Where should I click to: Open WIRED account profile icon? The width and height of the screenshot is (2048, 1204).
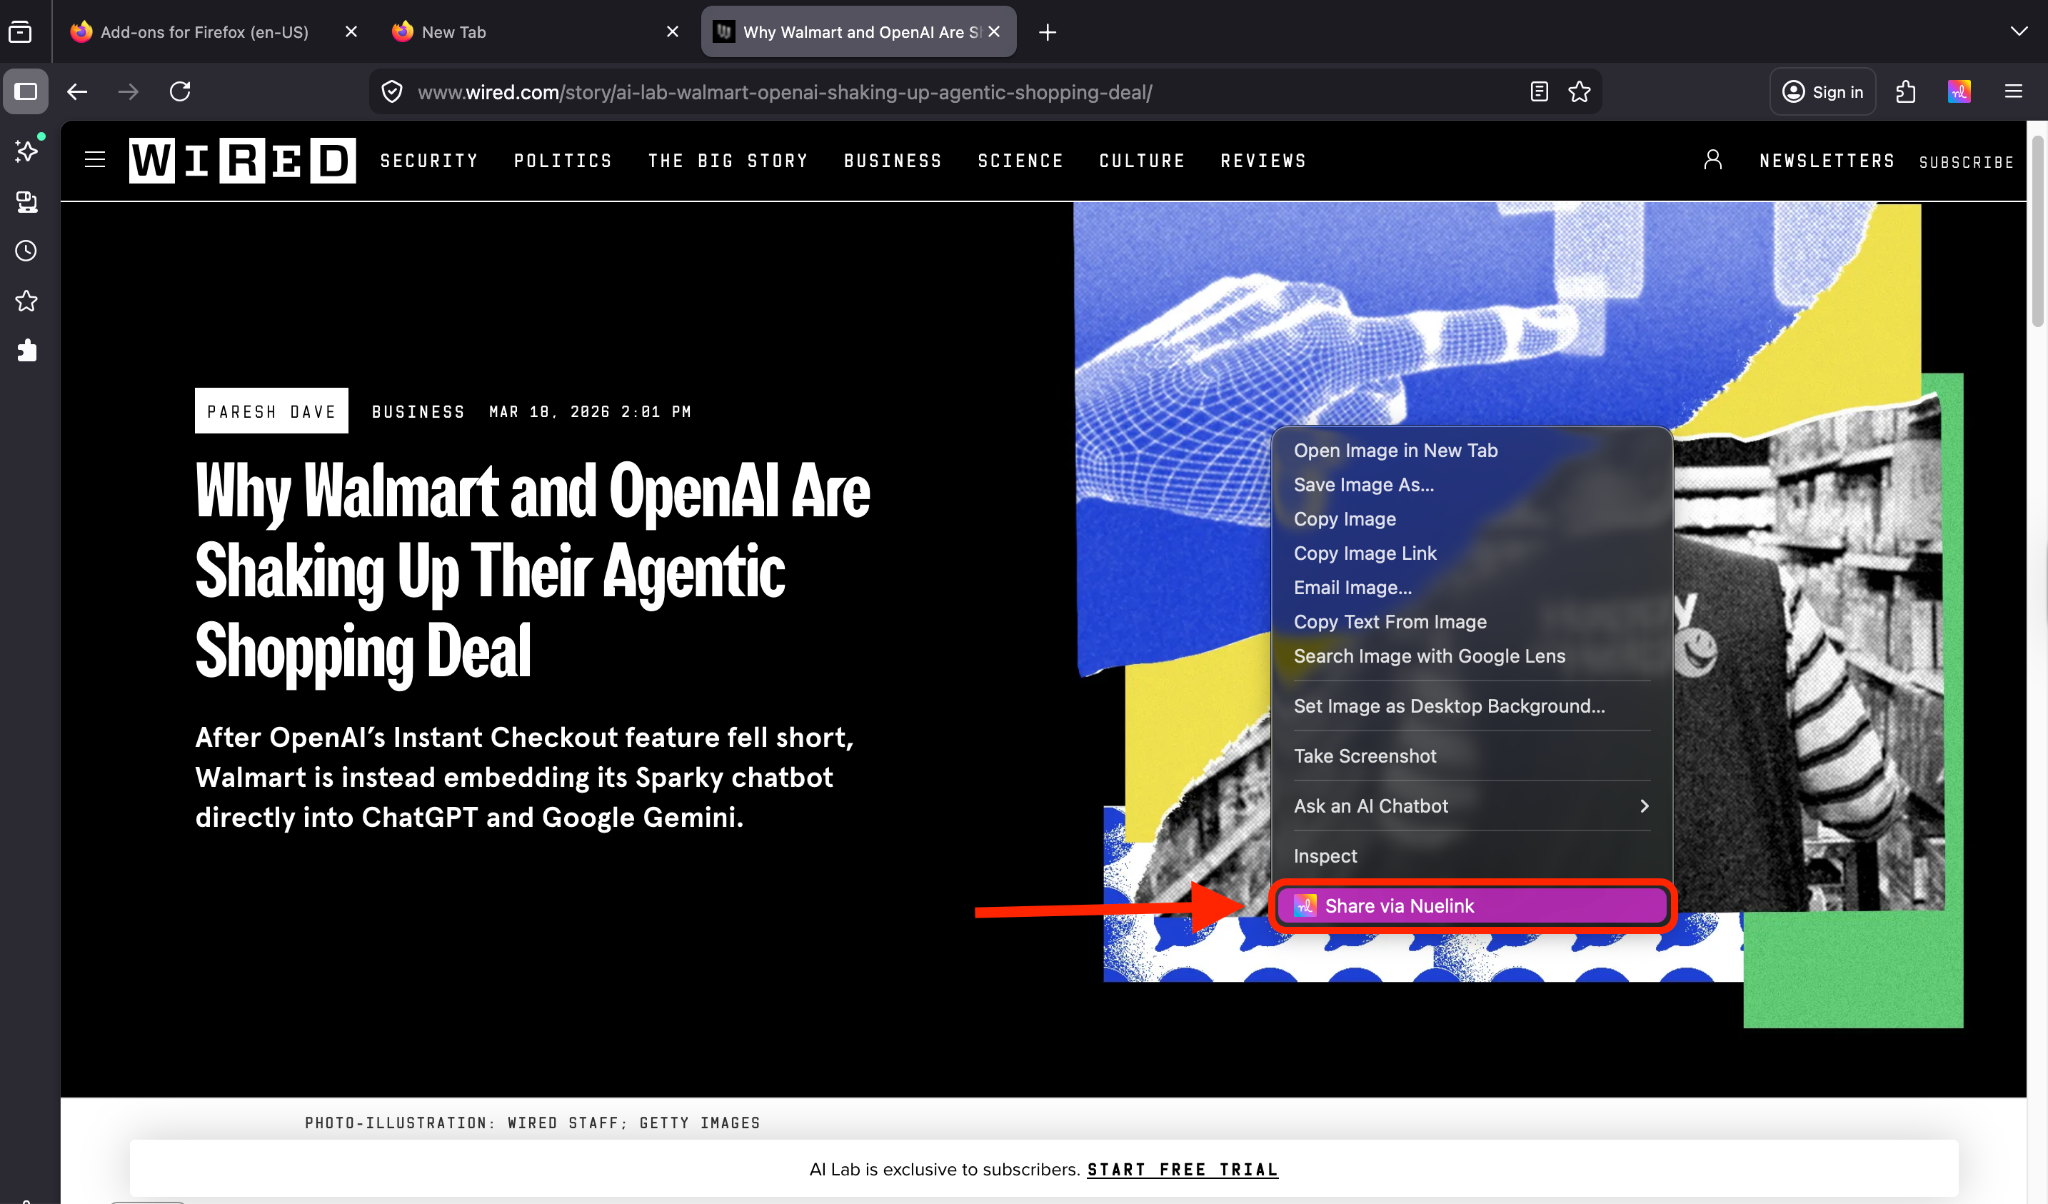tap(1712, 160)
